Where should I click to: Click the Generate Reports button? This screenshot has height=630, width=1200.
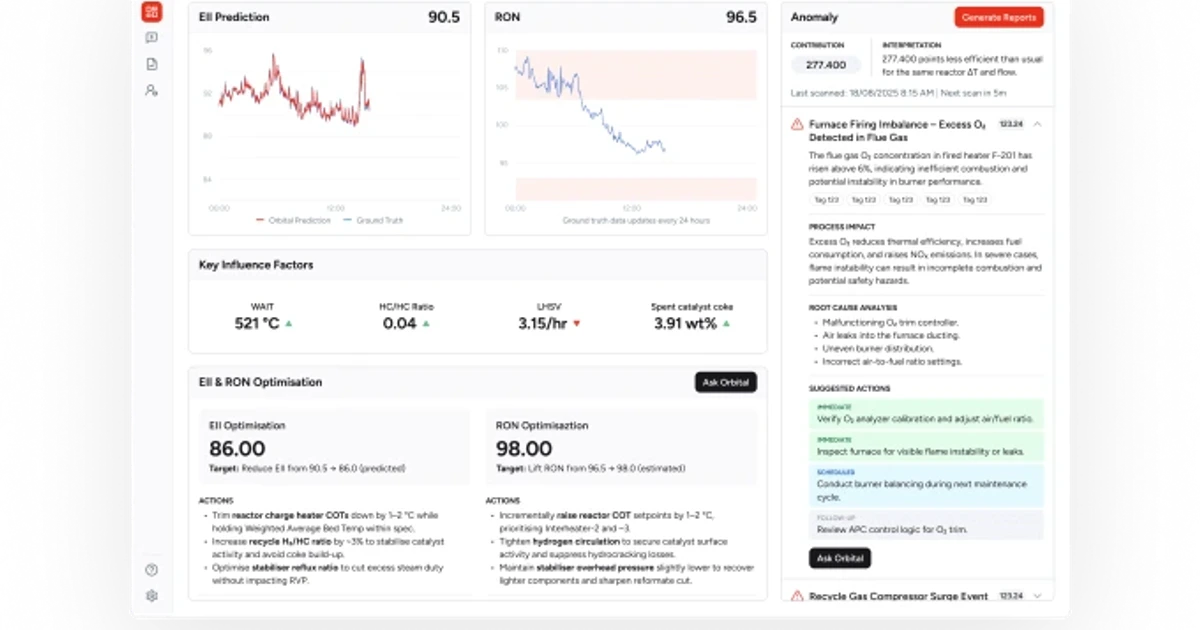pyautogui.click(x=999, y=17)
